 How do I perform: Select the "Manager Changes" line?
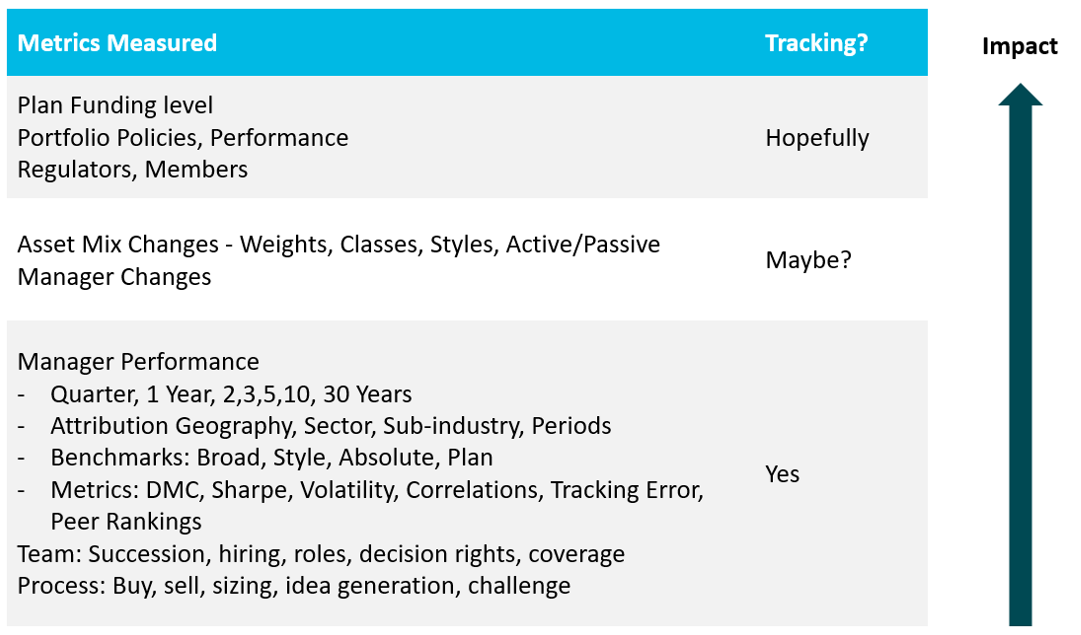click(x=114, y=276)
